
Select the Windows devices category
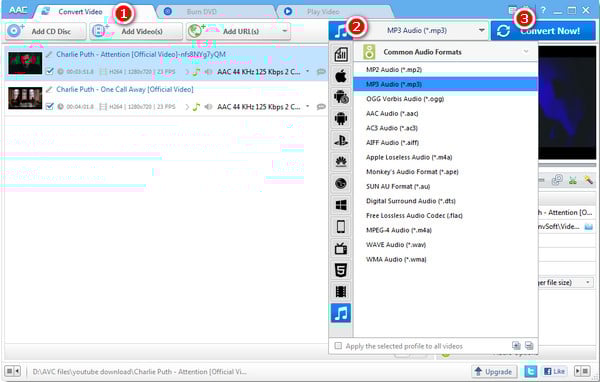(x=341, y=205)
